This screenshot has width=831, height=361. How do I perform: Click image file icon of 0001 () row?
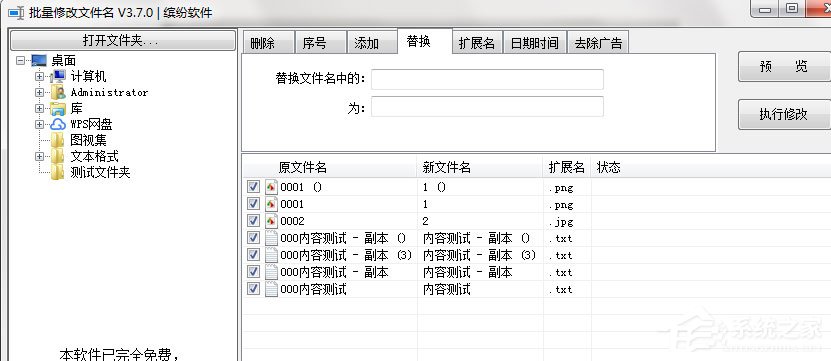pyautogui.click(x=271, y=187)
